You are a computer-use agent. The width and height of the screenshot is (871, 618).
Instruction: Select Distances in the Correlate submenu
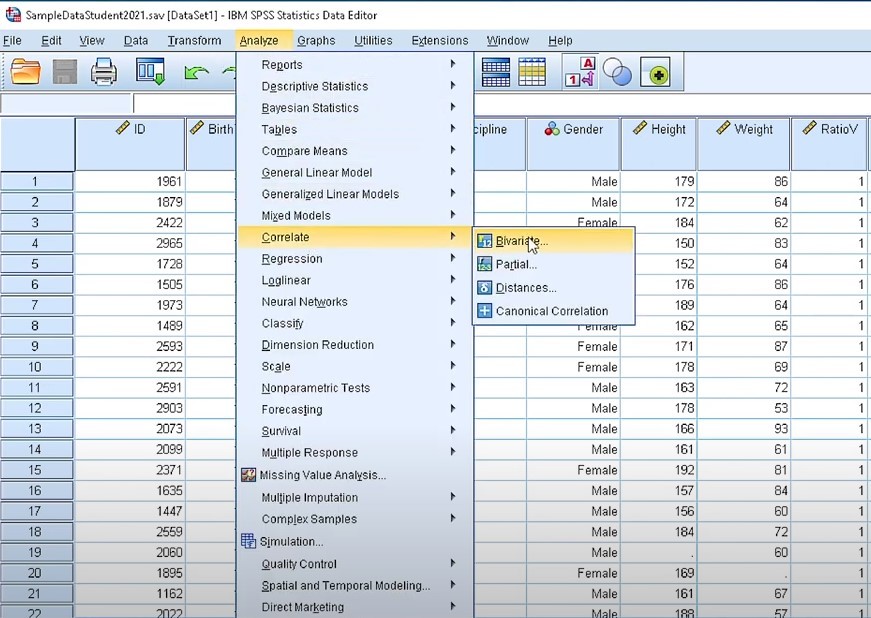click(553, 288)
